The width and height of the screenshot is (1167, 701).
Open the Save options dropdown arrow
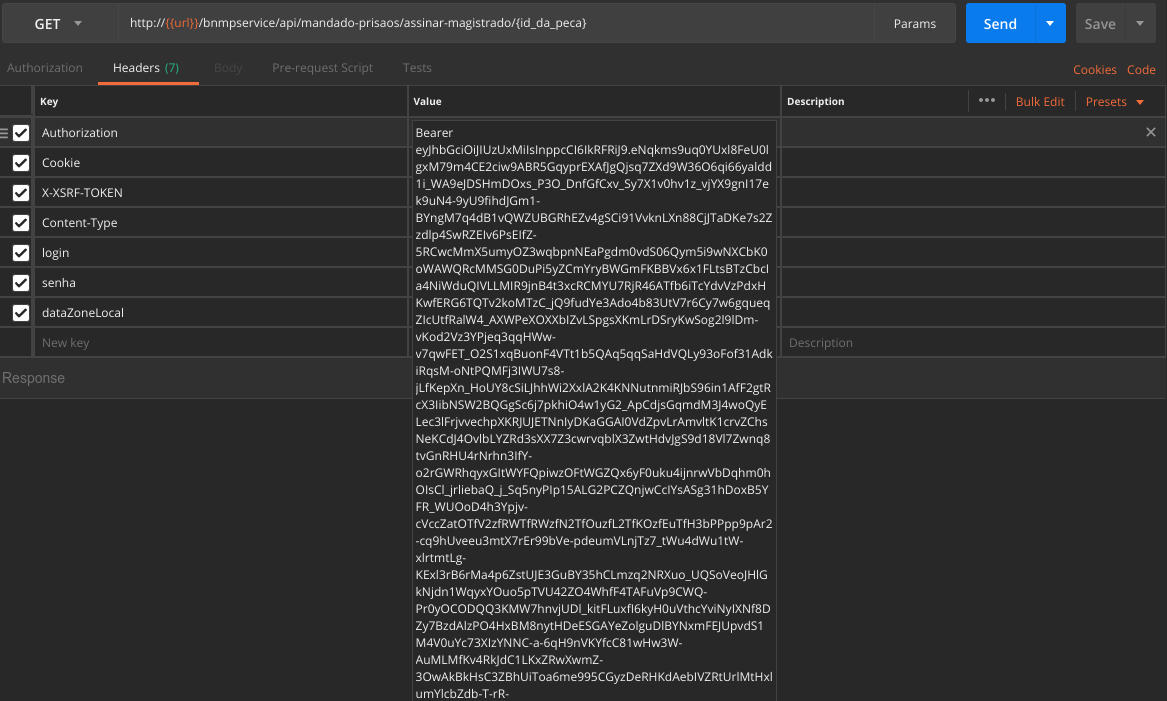click(x=1140, y=23)
